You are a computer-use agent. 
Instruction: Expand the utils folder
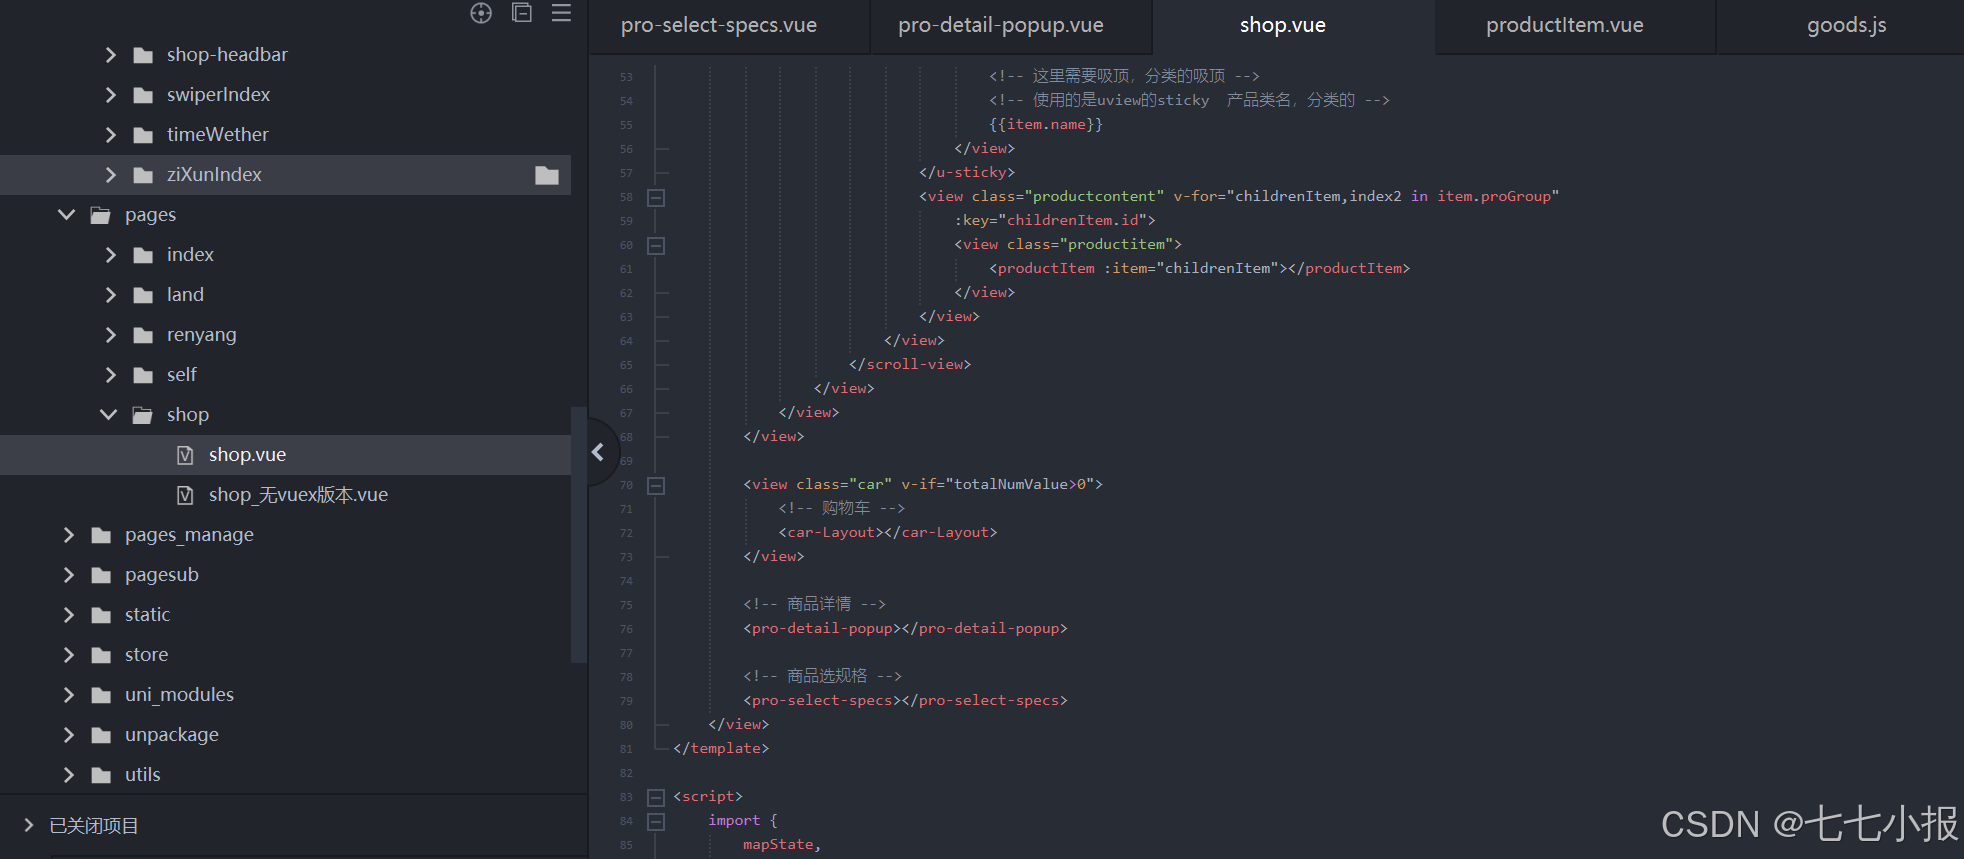click(68, 775)
